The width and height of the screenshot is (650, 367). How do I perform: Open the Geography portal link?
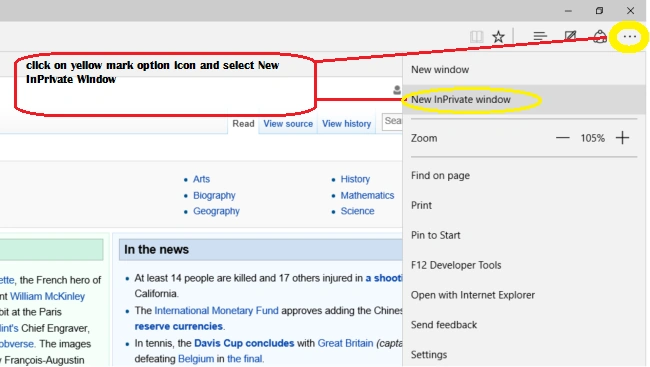(216, 211)
